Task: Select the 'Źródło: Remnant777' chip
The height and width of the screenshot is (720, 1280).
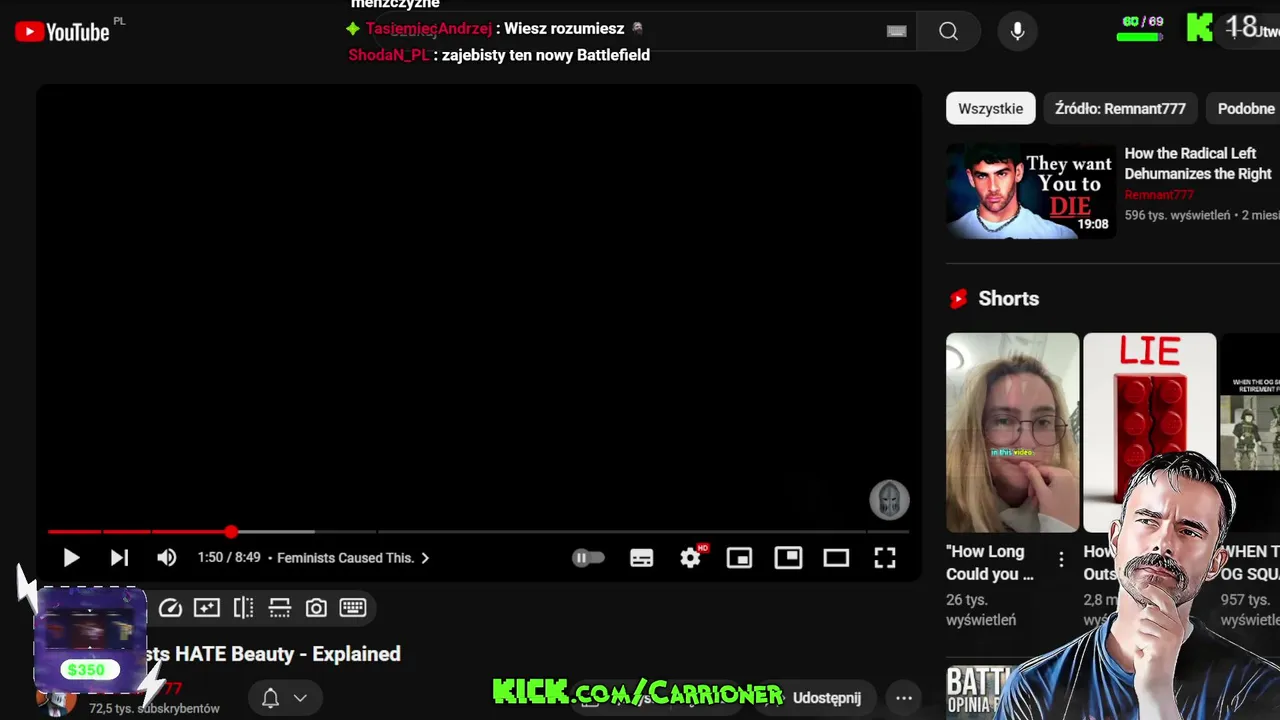Action: (1120, 108)
